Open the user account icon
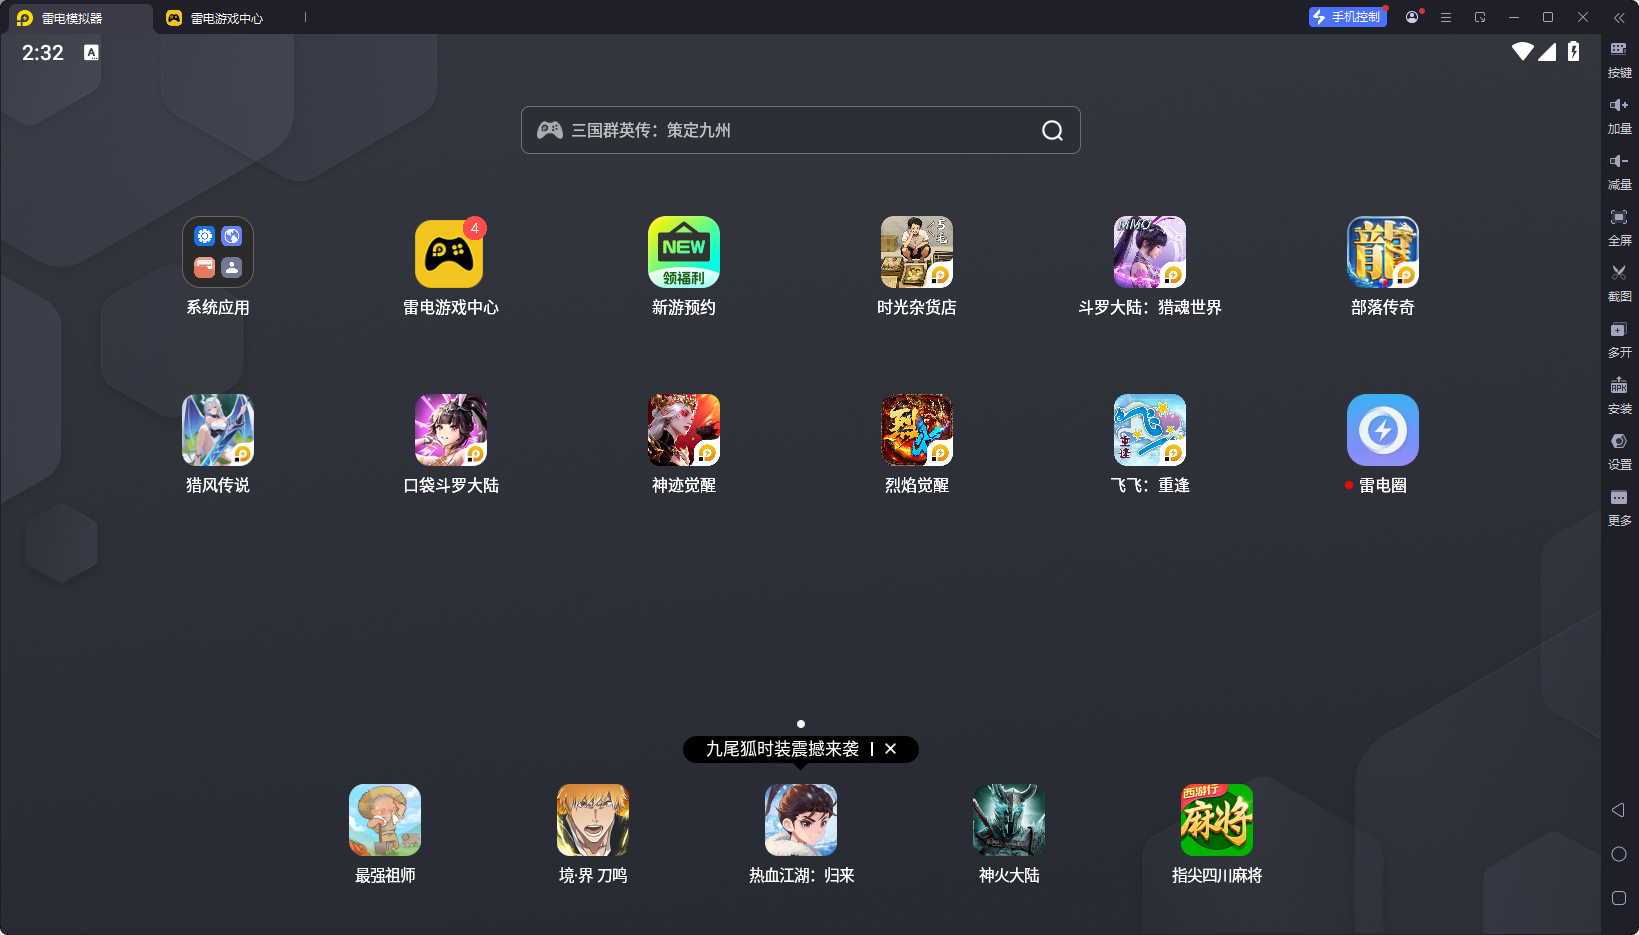This screenshot has height=935, width=1639. pyautogui.click(x=1412, y=17)
